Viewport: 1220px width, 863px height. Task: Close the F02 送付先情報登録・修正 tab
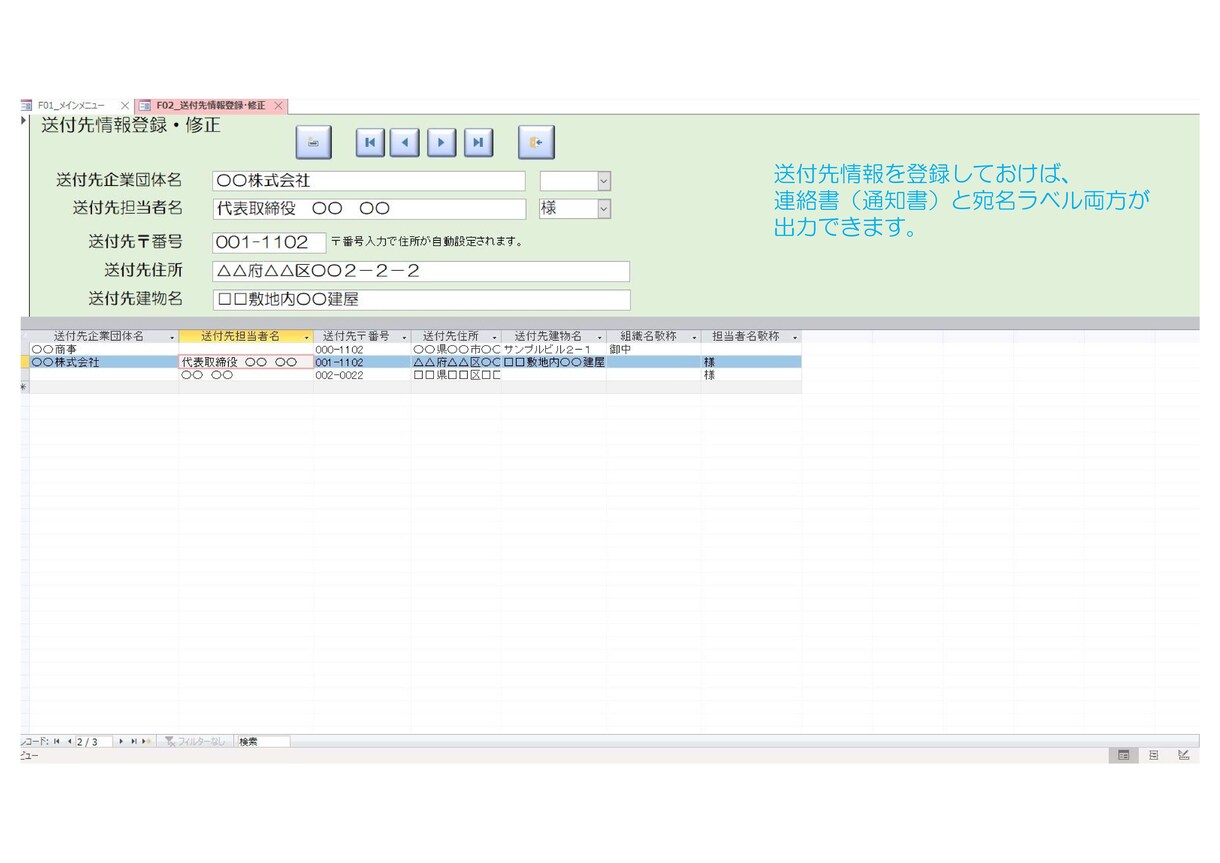coord(278,105)
